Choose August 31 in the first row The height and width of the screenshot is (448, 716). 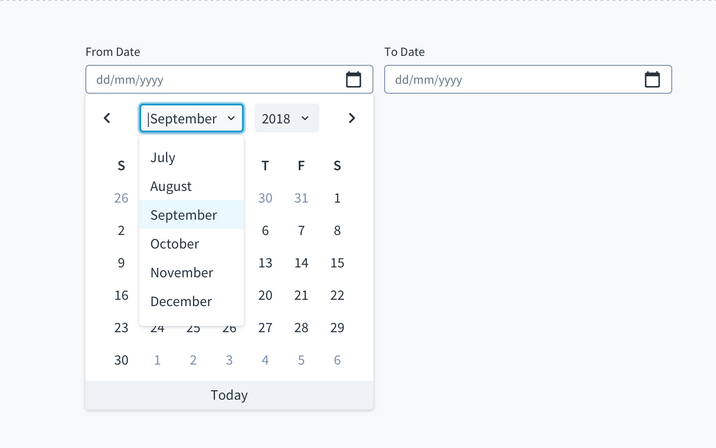pyautogui.click(x=301, y=198)
